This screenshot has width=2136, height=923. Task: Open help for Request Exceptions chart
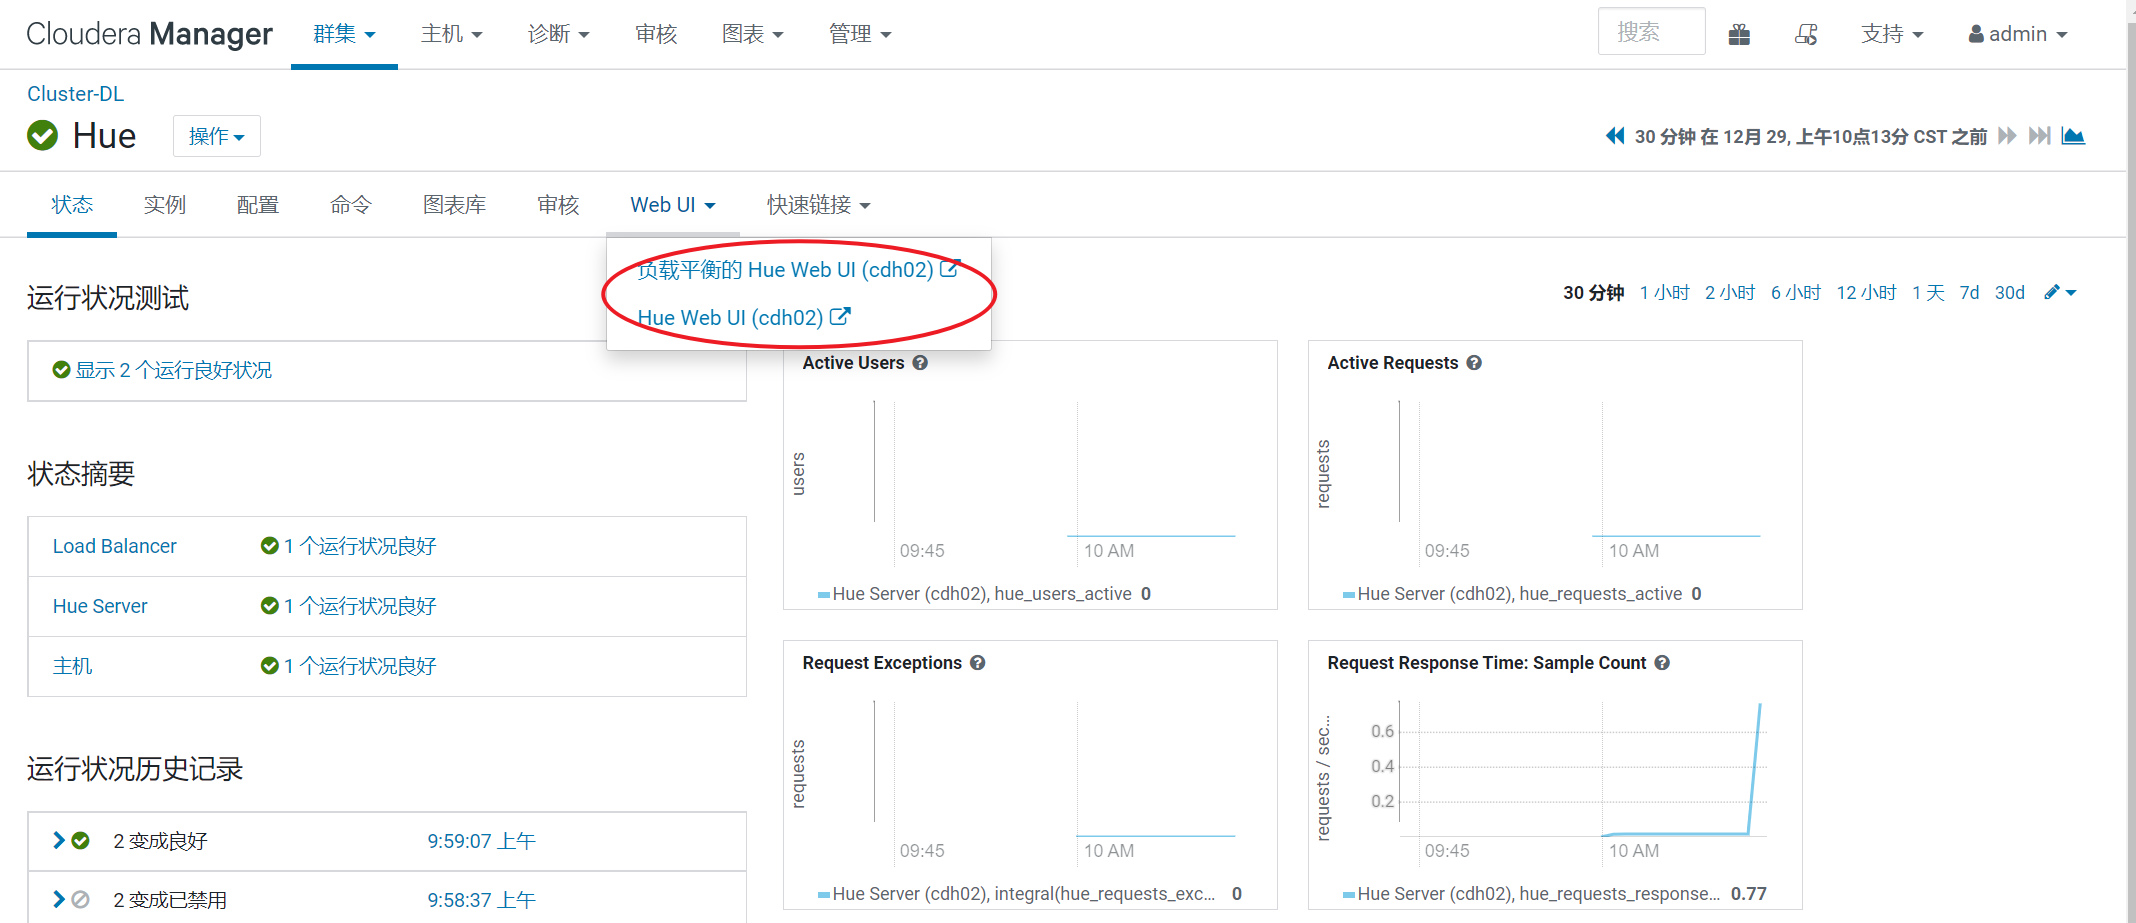coord(978,663)
